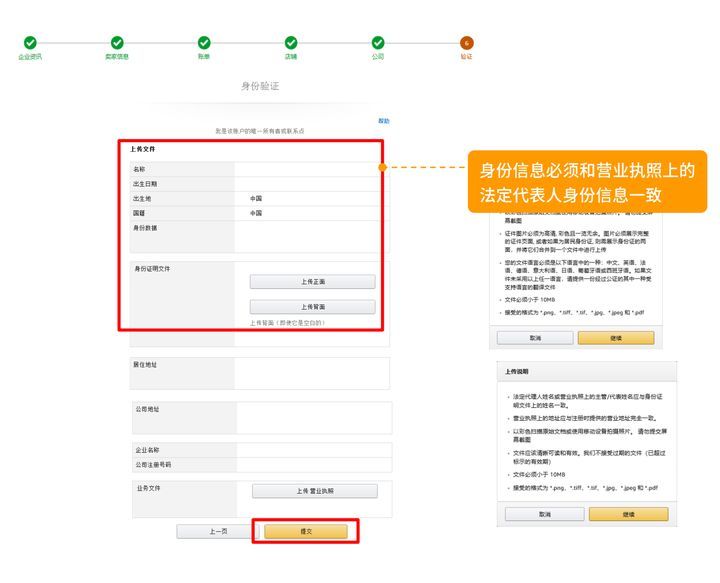Click the 上传文件 section heading

click(x=142, y=149)
